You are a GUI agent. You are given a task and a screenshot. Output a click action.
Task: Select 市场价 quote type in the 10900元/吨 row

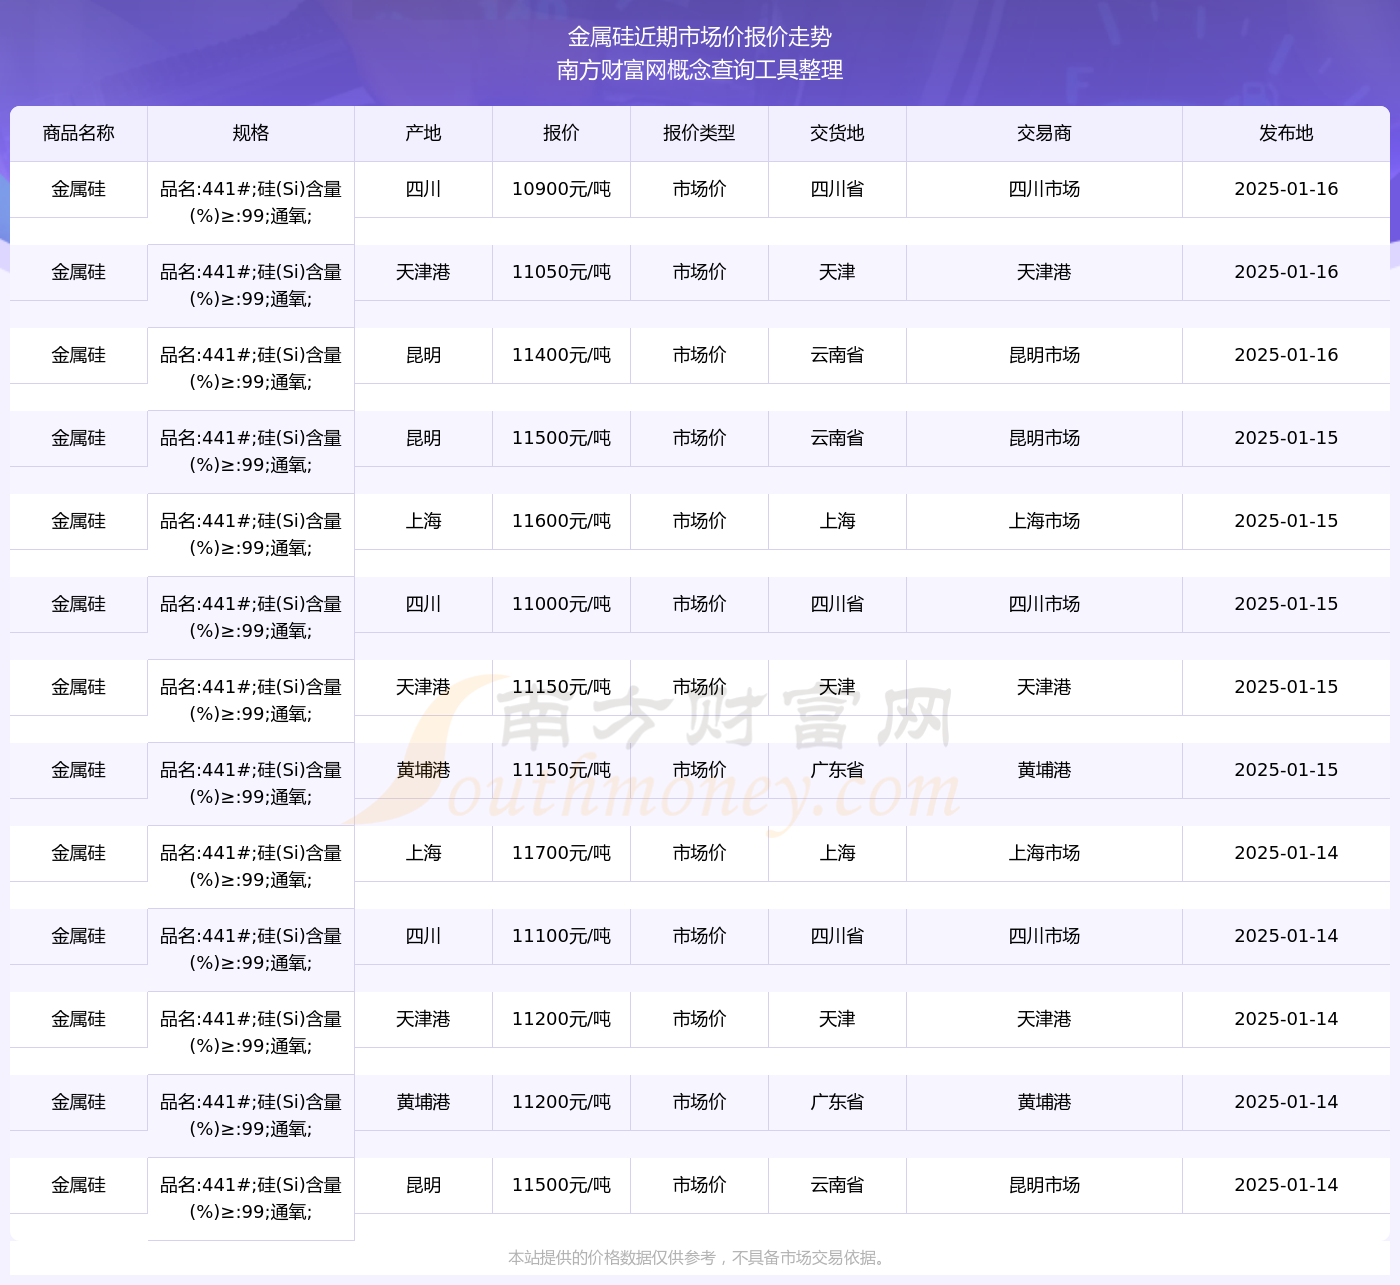click(700, 189)
